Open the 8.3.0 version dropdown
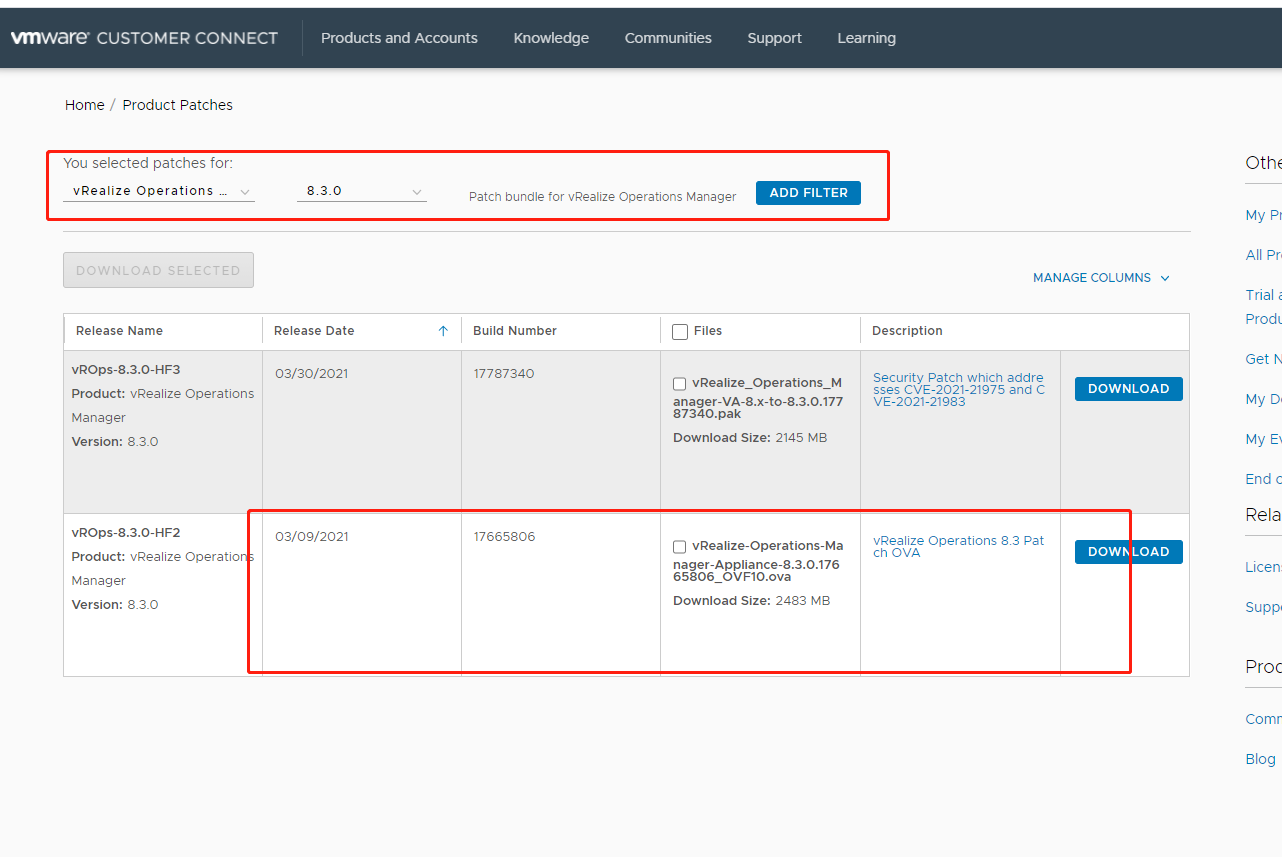The image size is (1282, 857). pyautogui.click(x=362, y=191)
